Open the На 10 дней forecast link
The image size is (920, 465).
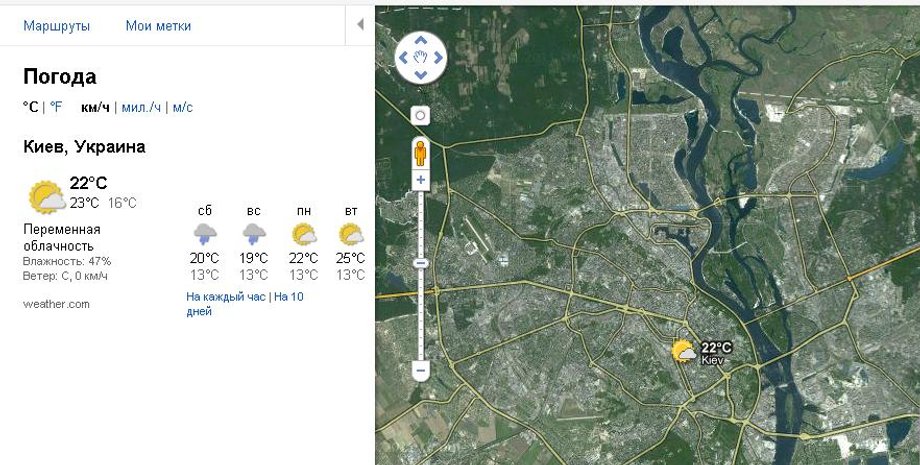[x=288, y=297]
